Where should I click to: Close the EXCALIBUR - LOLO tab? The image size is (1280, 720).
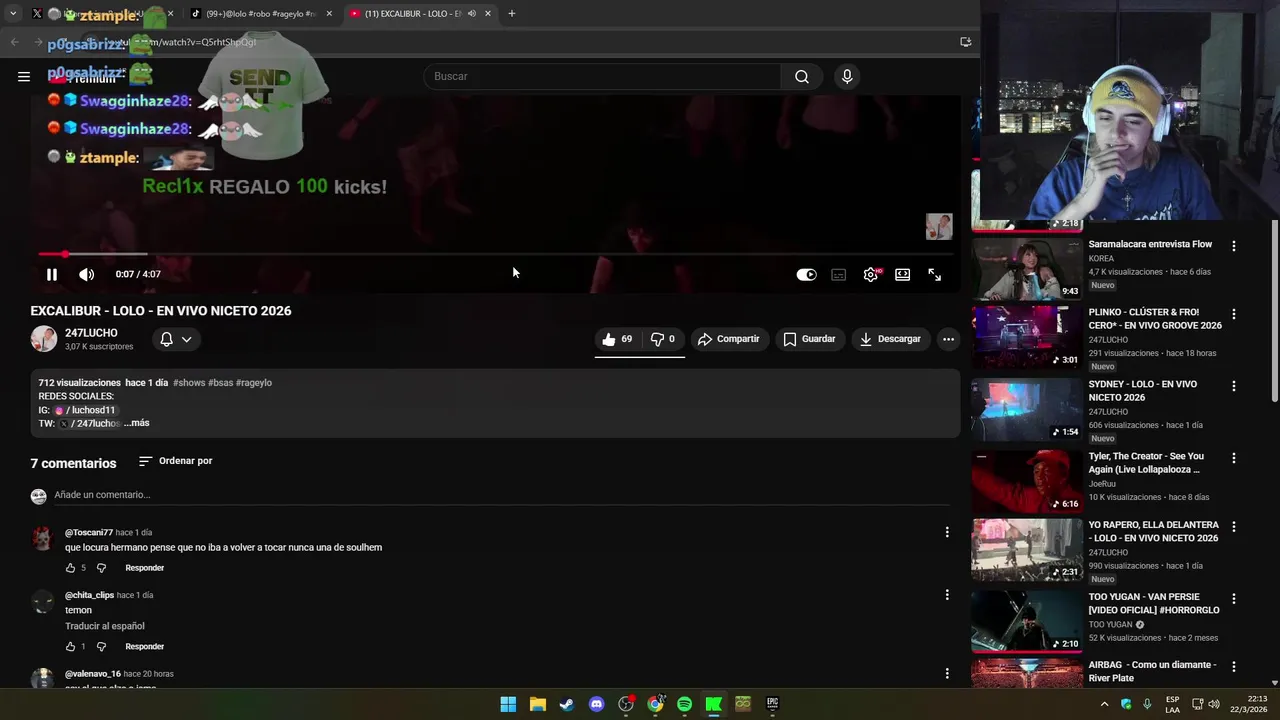[x=488, y=13]
